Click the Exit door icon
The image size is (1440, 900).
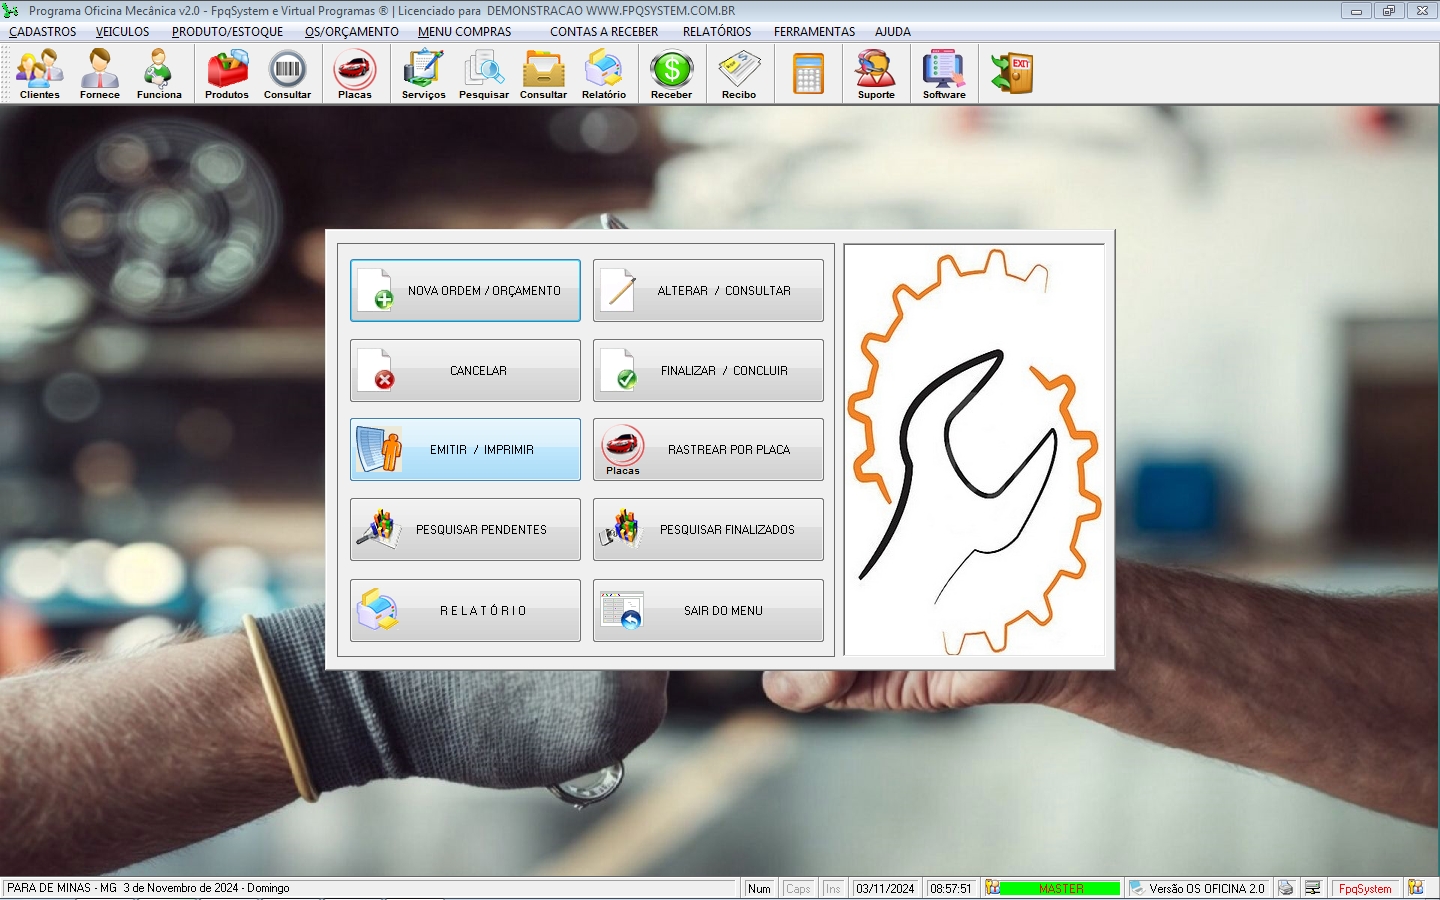click(x=1012, y=74)
